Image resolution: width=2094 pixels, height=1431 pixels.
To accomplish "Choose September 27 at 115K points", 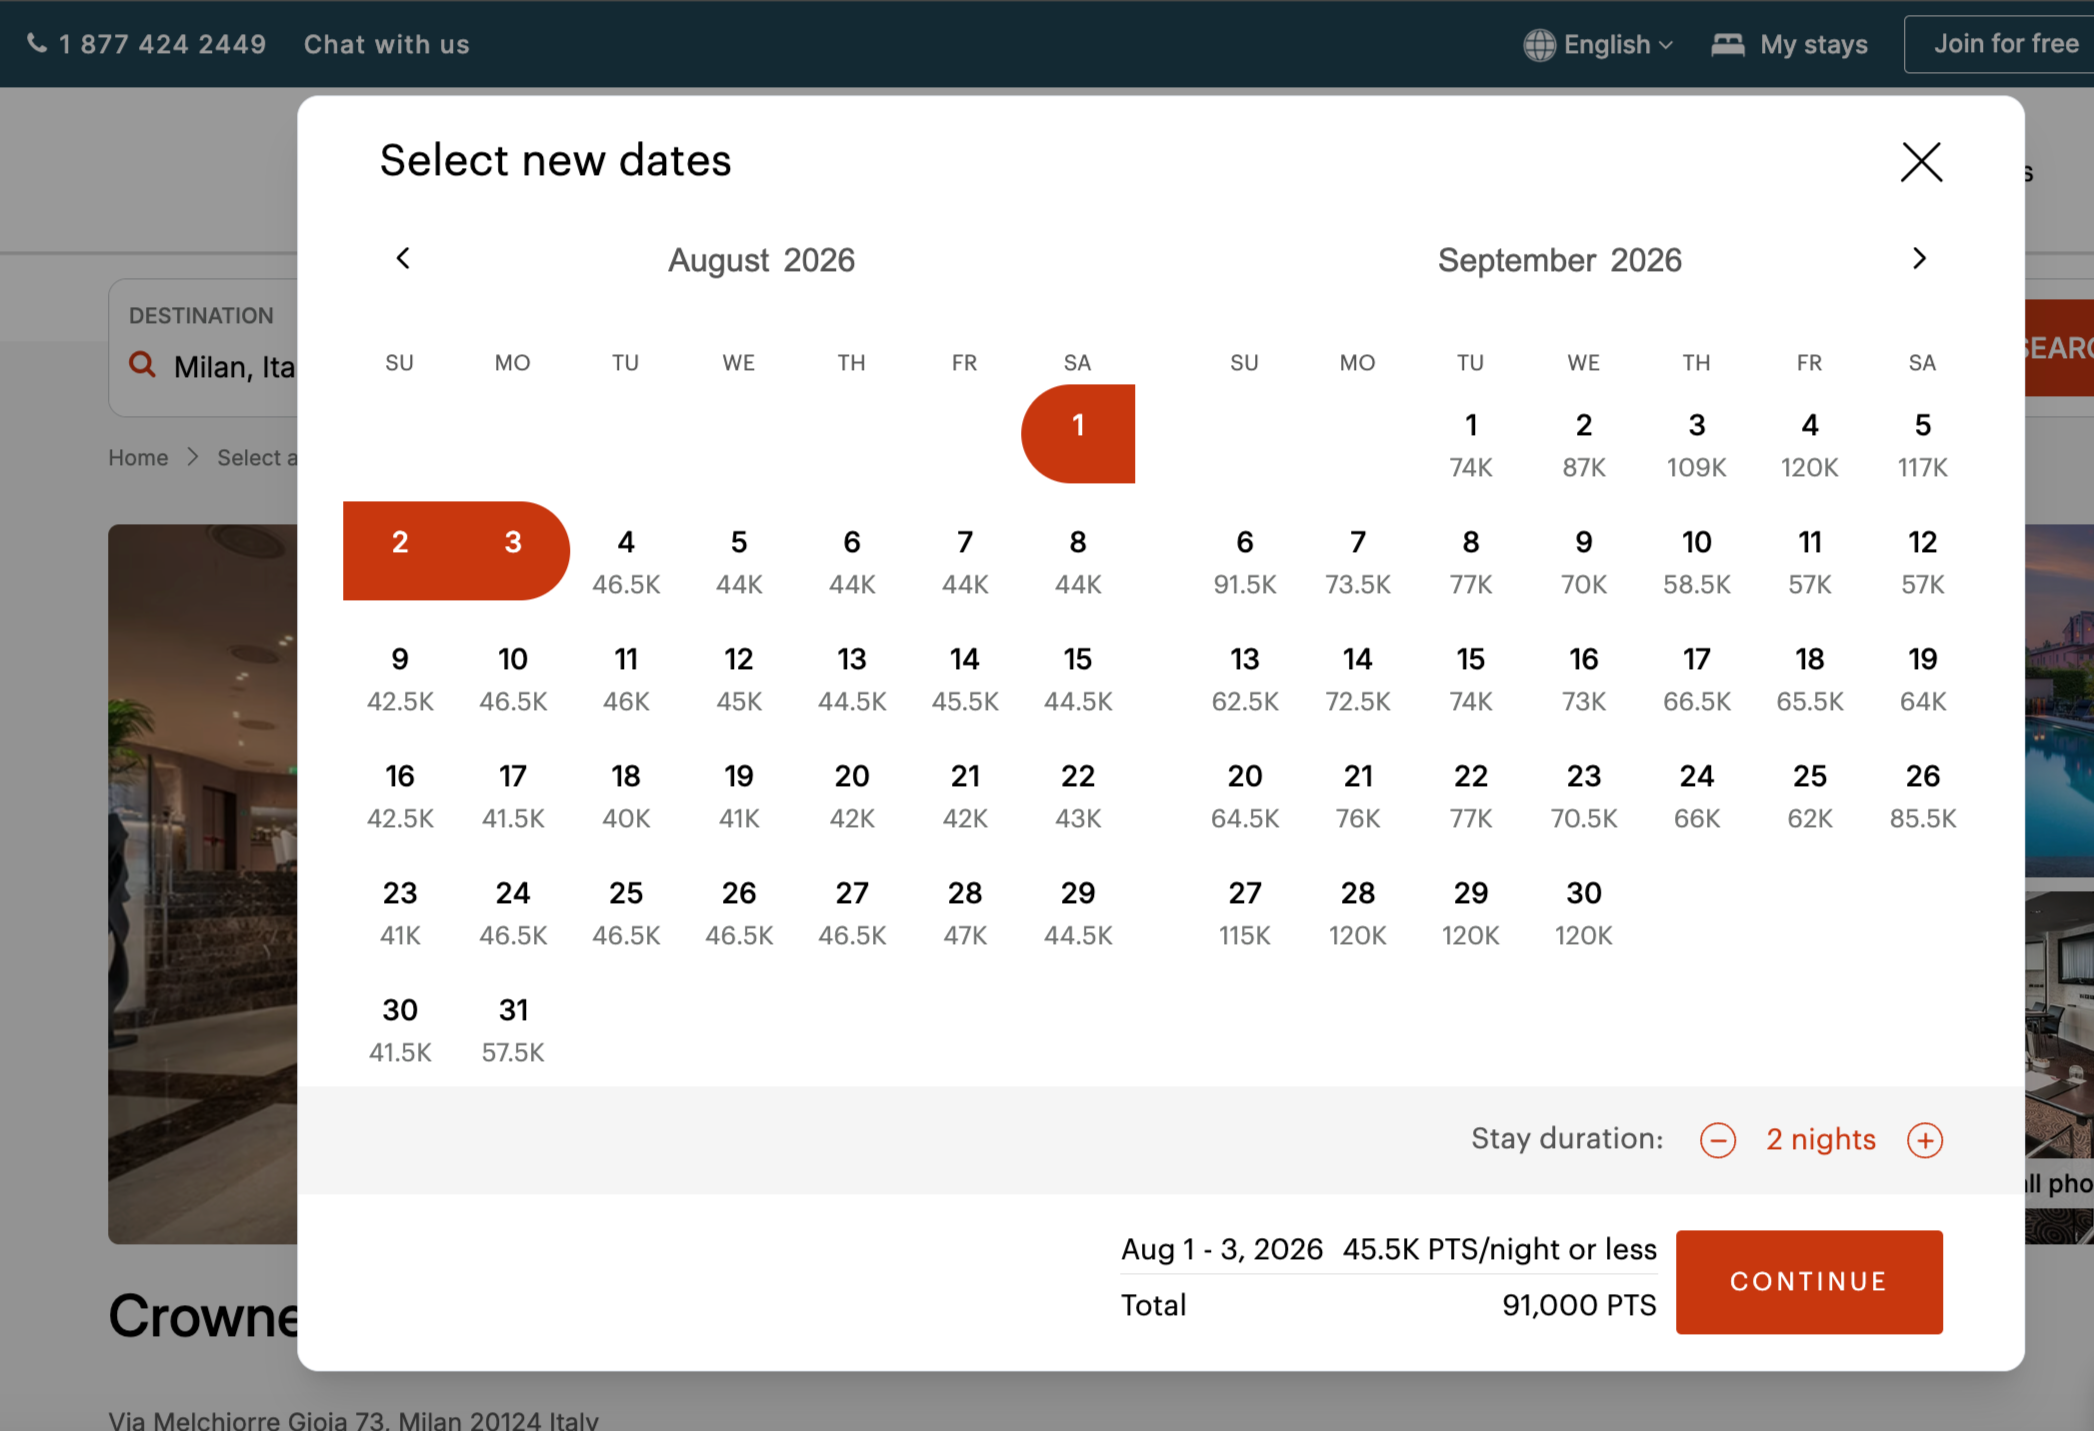I will click(x=1244, y=912).
